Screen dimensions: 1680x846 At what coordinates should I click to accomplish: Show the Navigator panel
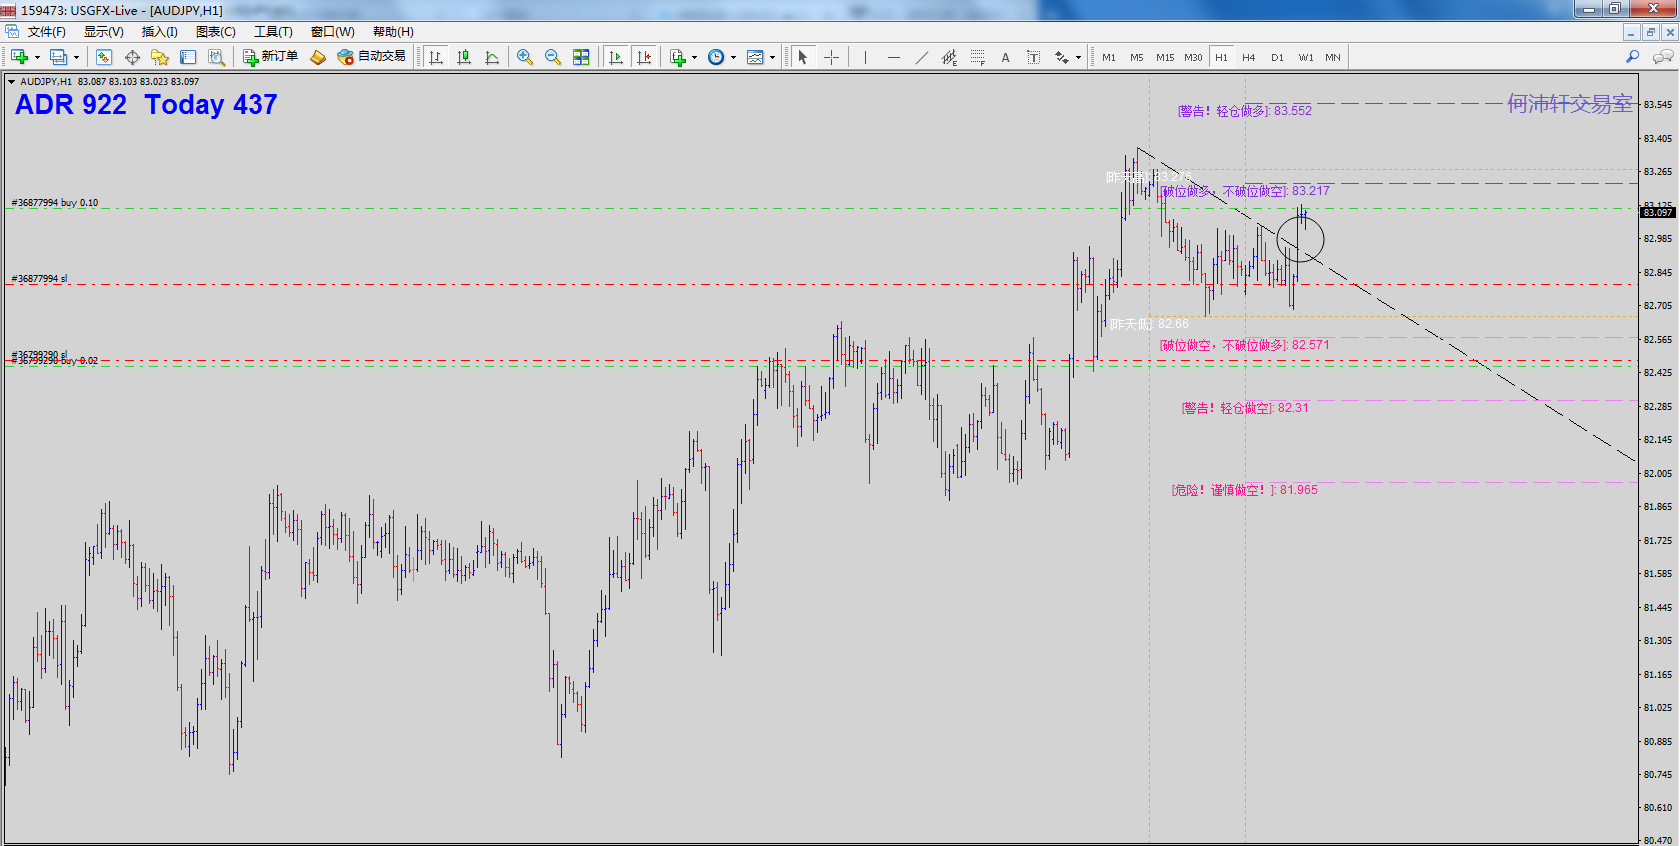pyautogui.click(x=160, y=57)
